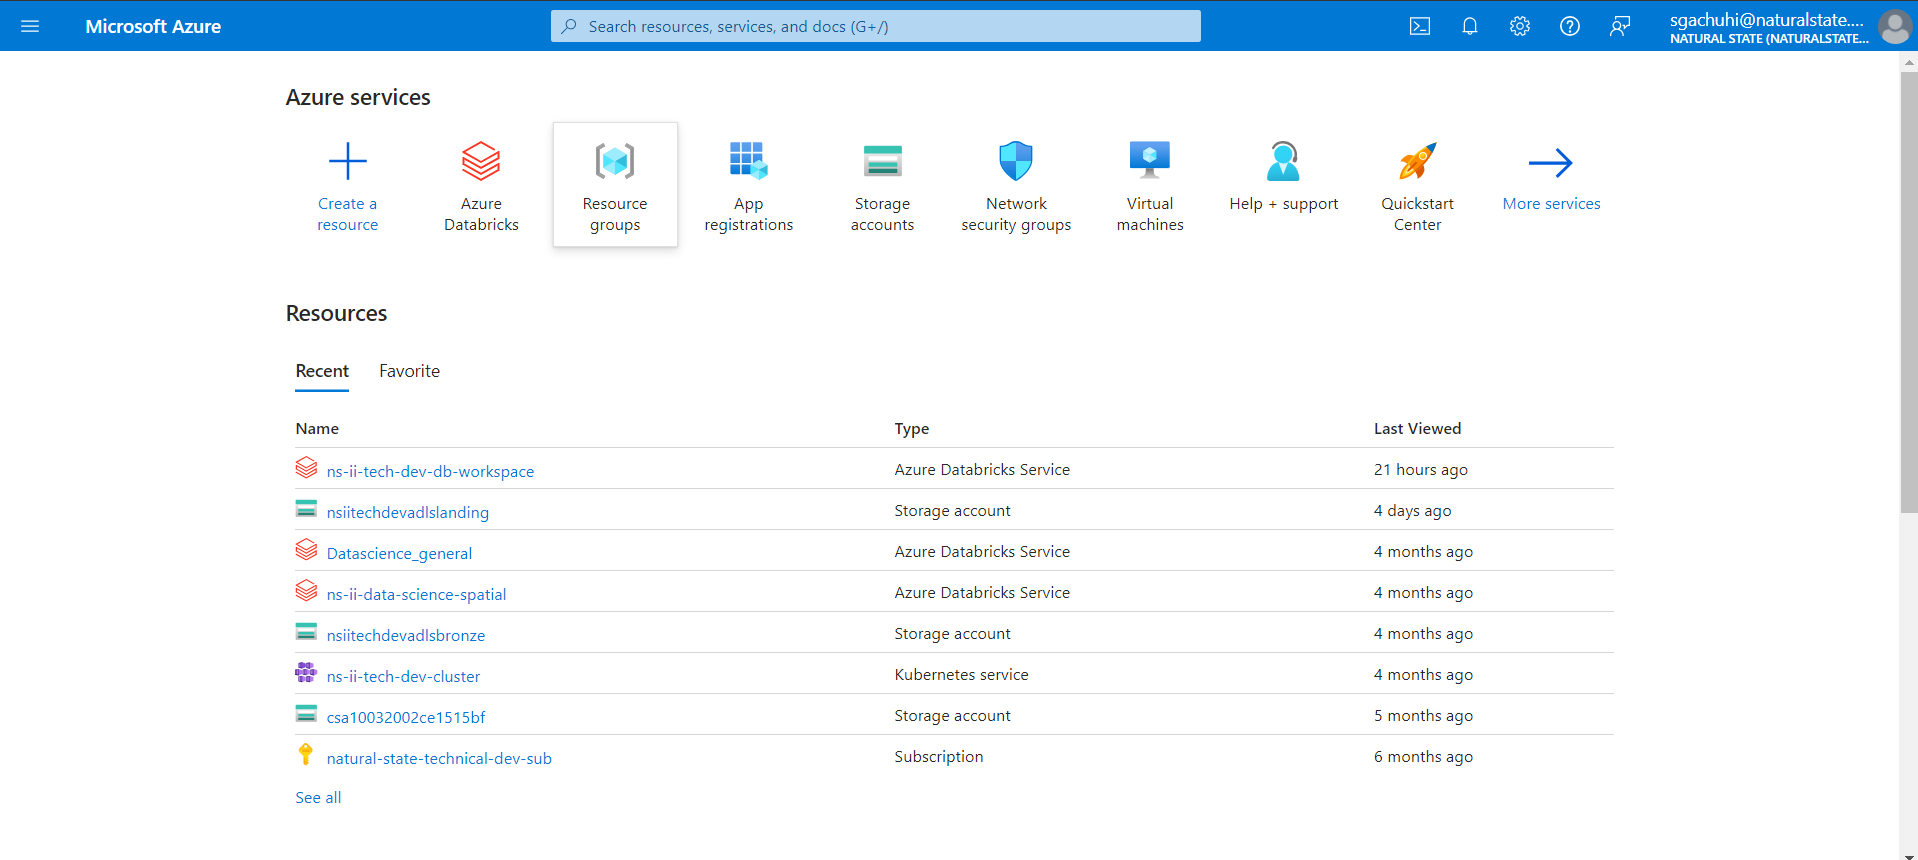Click the scrollbar up arrow
Viewport: 1918px width, 860px height.
point(1909,61)
